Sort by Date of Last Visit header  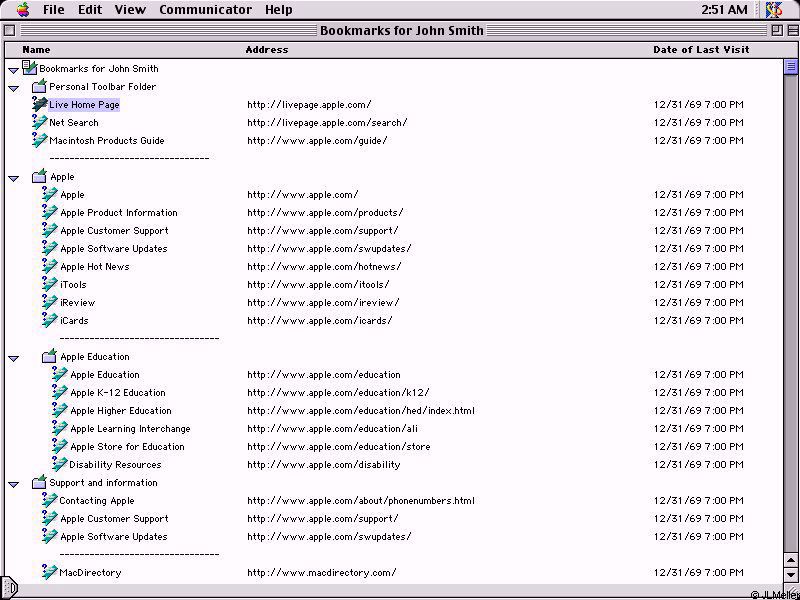pyautogui.click(x=701, y=49)
